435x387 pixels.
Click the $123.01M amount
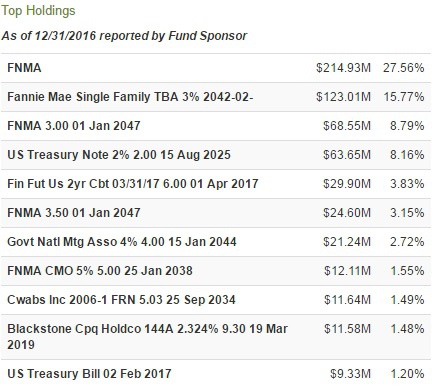point(343,97)
